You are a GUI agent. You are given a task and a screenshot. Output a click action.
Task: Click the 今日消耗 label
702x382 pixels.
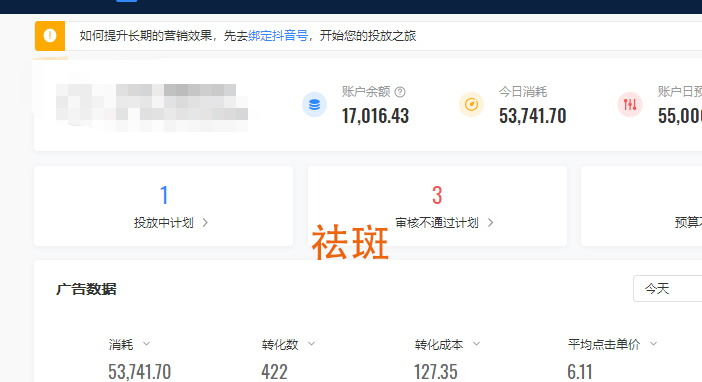point(523,92)
